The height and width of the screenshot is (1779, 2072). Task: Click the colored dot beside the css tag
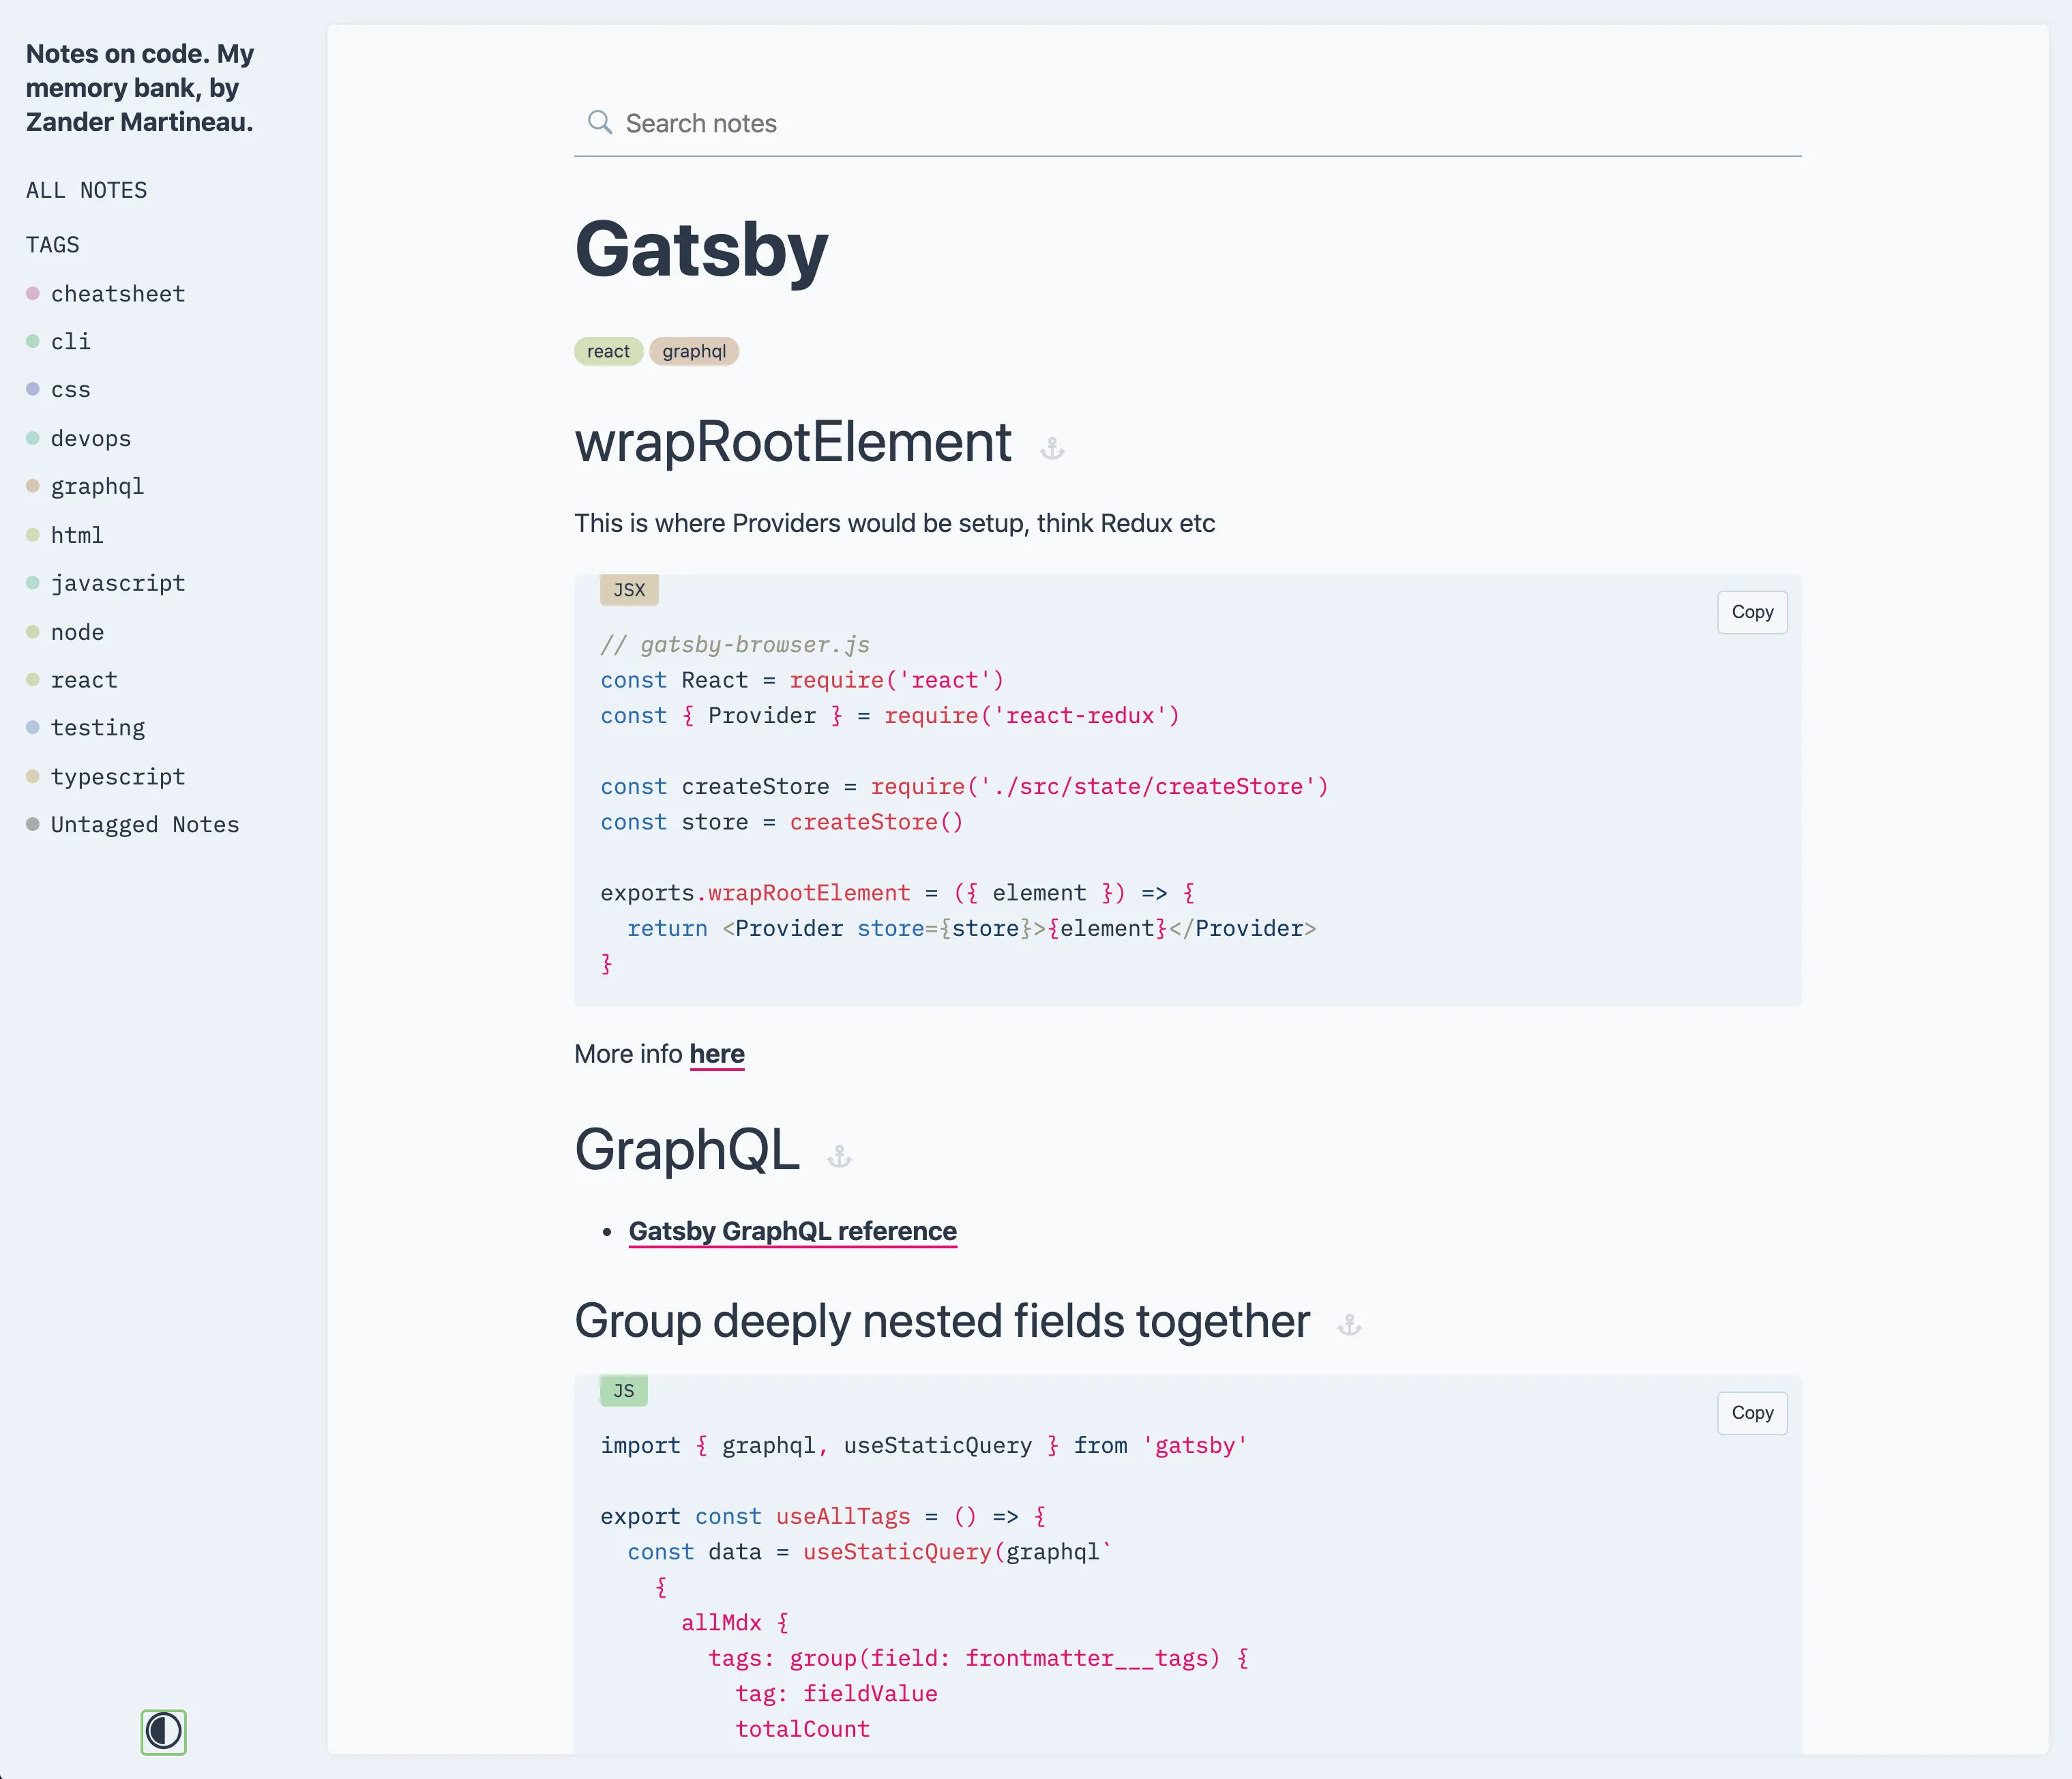click(x=33, y=389)
